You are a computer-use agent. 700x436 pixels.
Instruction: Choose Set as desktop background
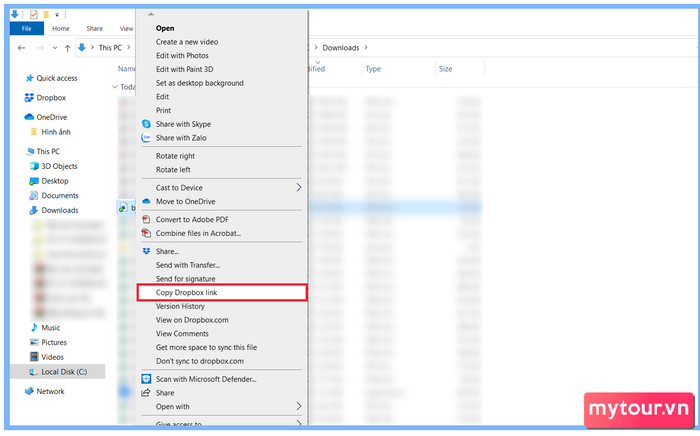click(200, 83)
